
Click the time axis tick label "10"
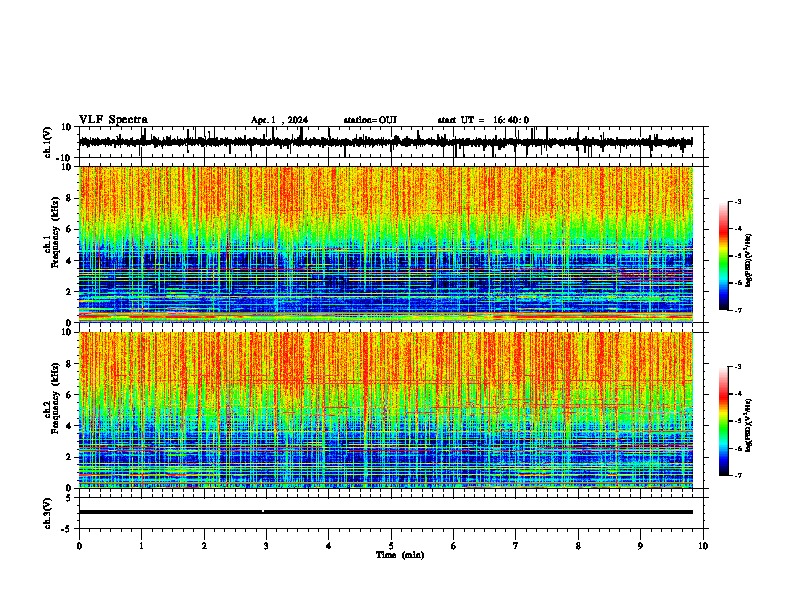click(x=703, y=546)
